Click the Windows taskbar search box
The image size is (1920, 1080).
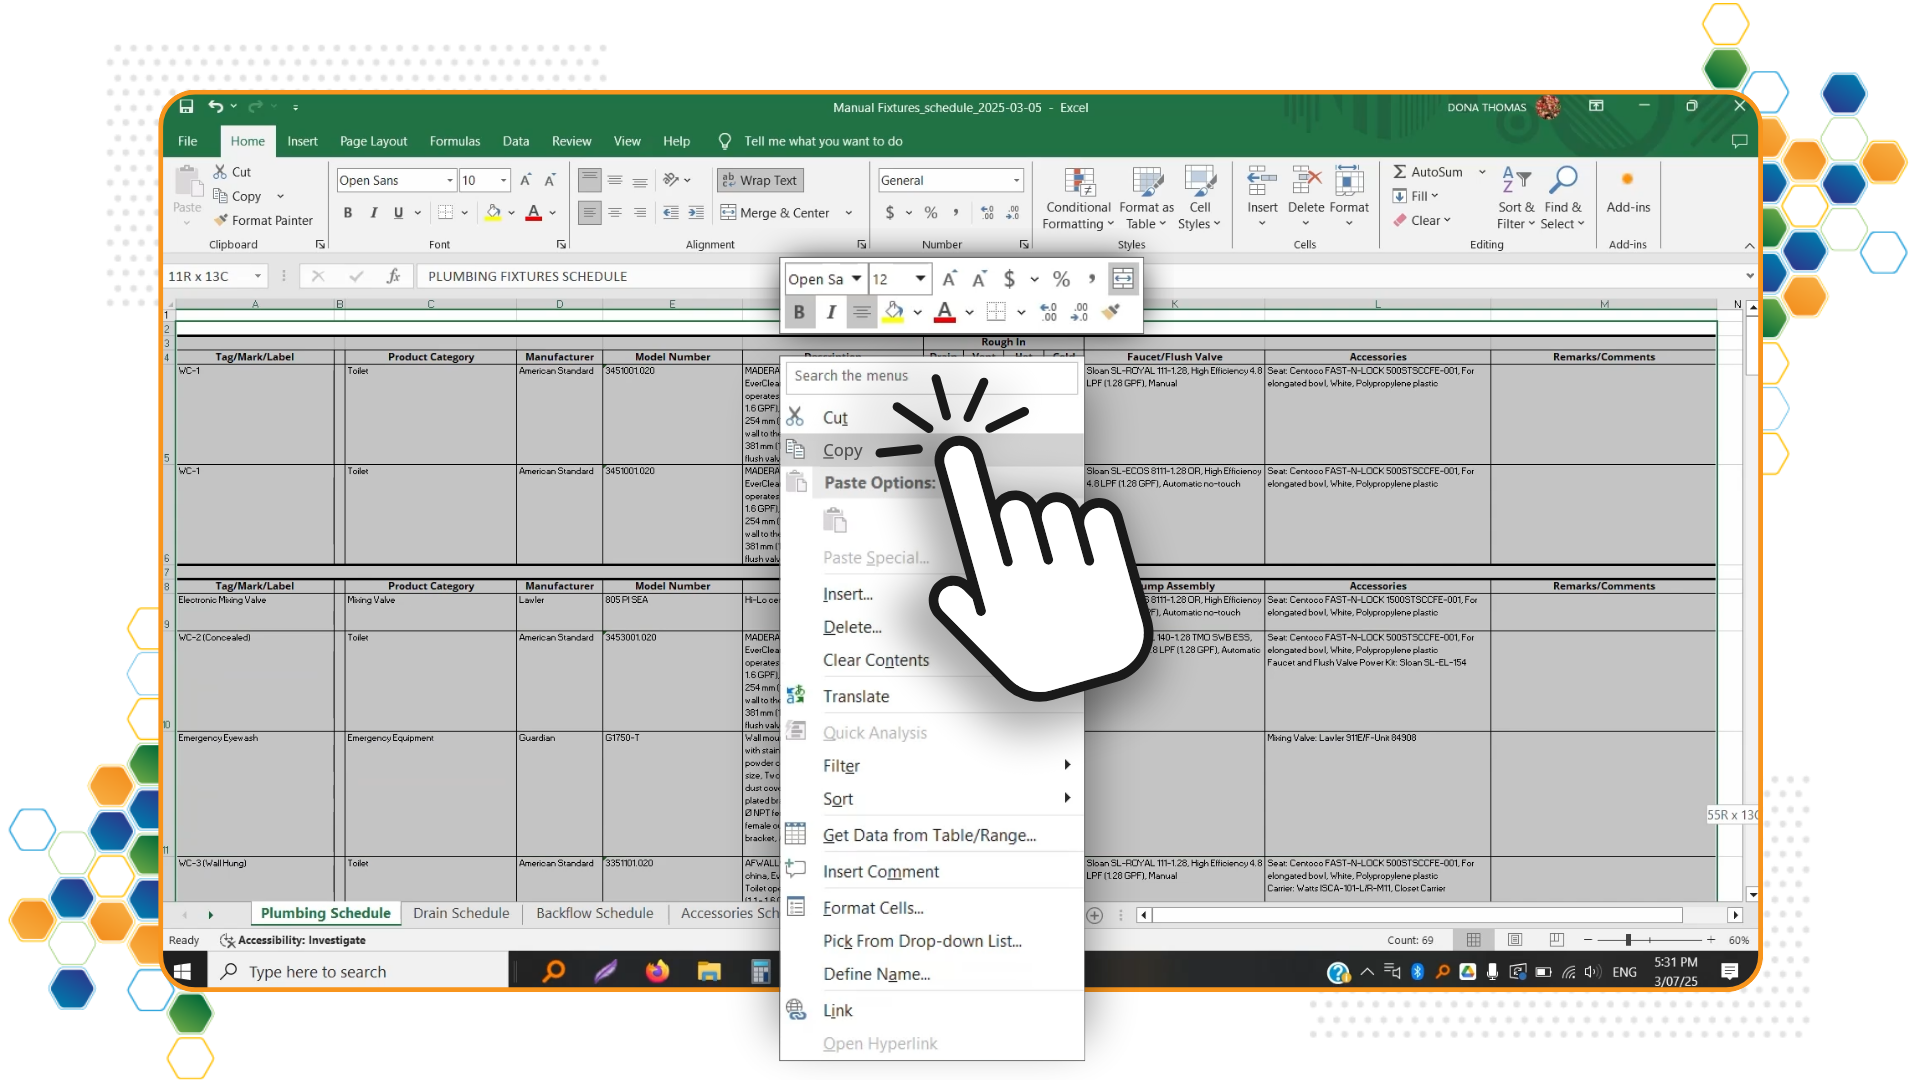coord(358,971)
